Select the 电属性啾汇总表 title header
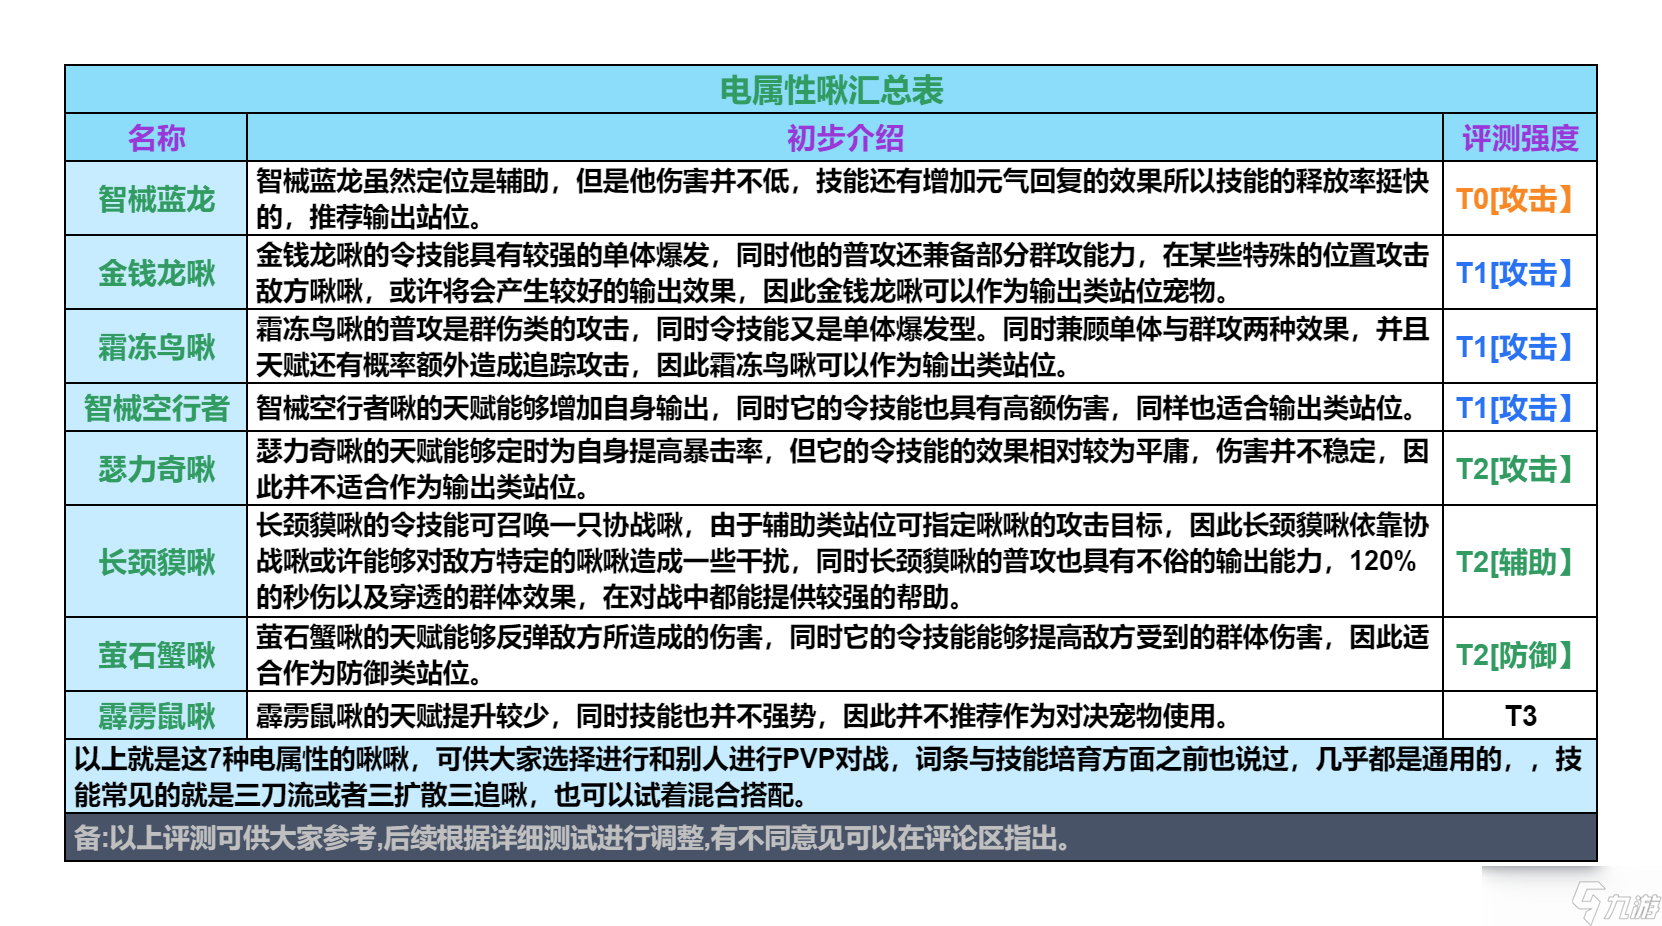1662x926 pixels. [x=831, y=90]
